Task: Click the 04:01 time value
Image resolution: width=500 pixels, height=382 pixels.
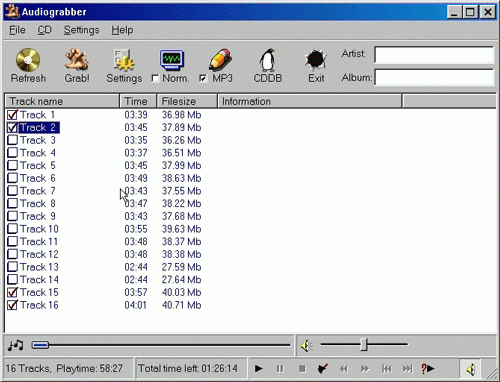Action: (x=136, y=305)
